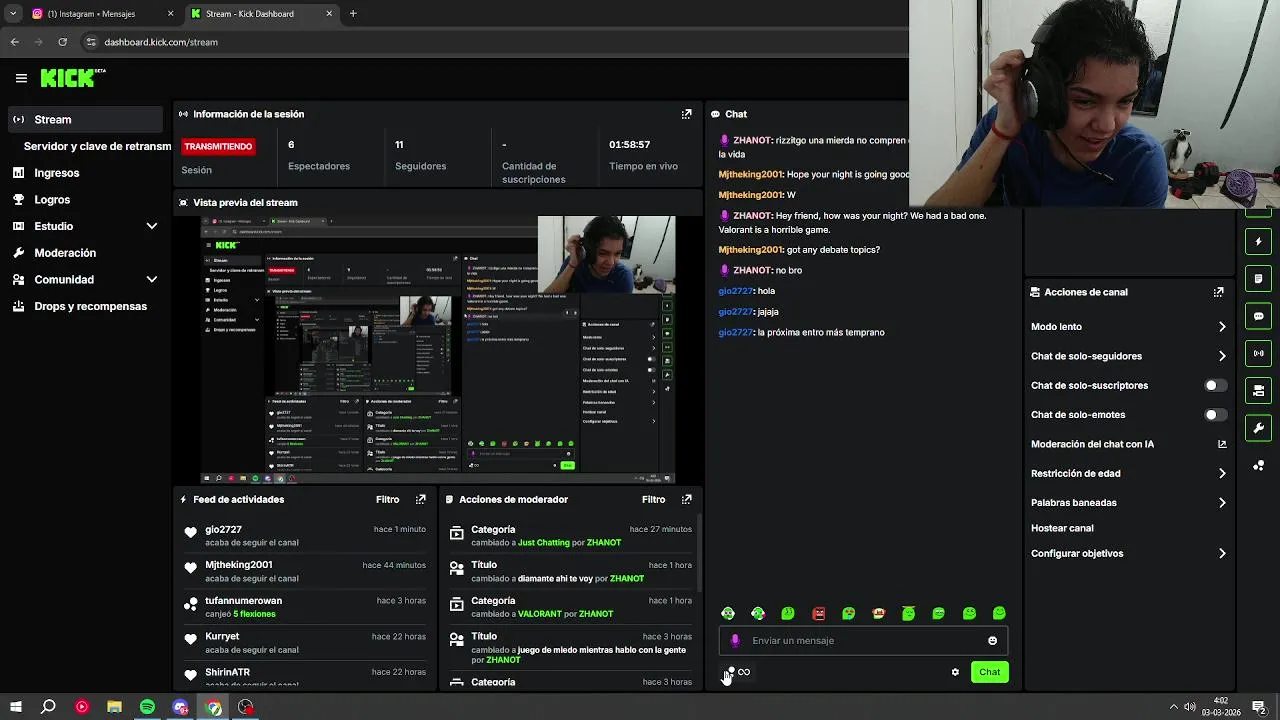
Task: Open chat settings gear icon
Action: 955,672
